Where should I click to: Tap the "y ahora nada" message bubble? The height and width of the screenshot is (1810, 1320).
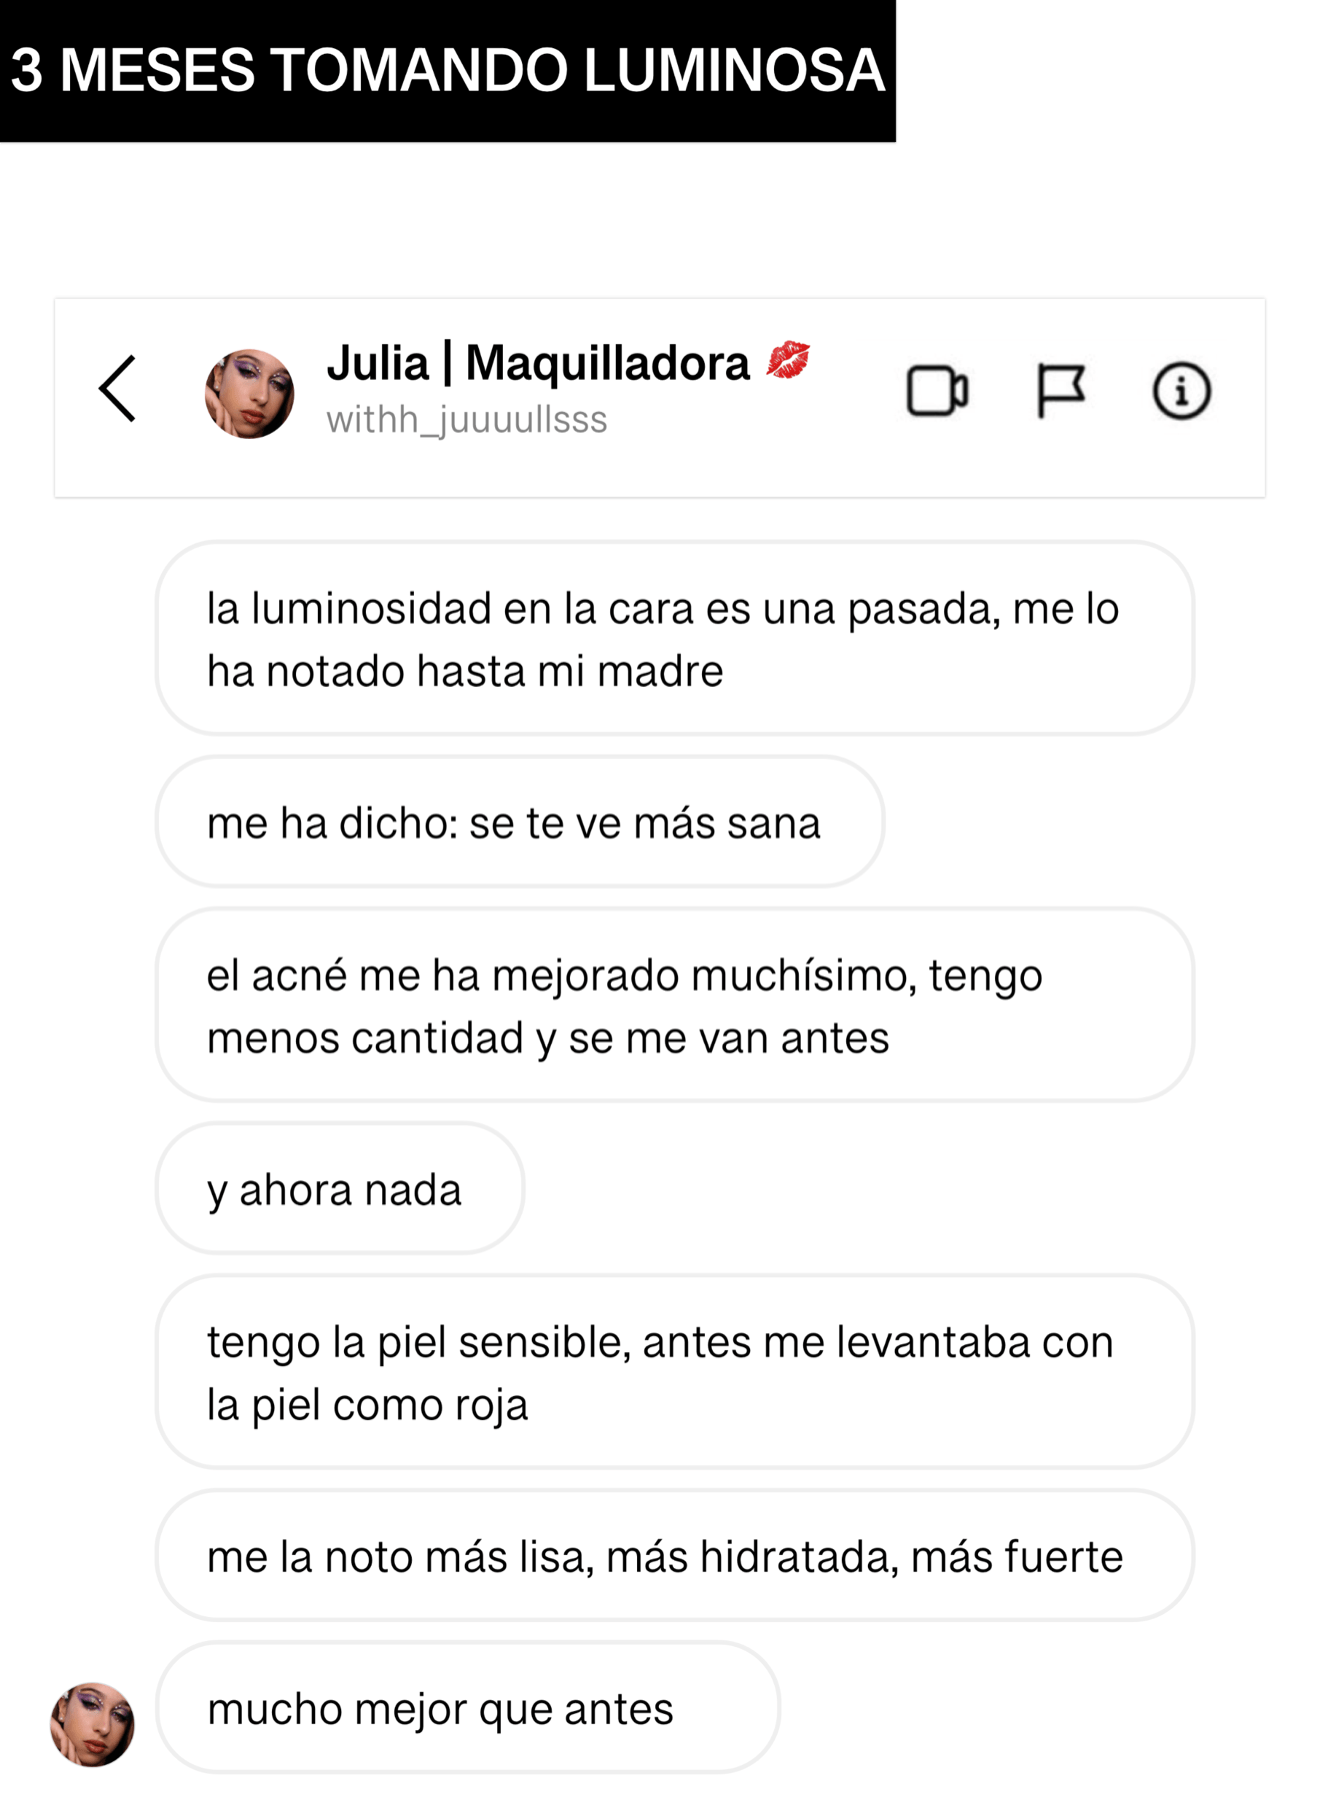(x=339, y=1189)
